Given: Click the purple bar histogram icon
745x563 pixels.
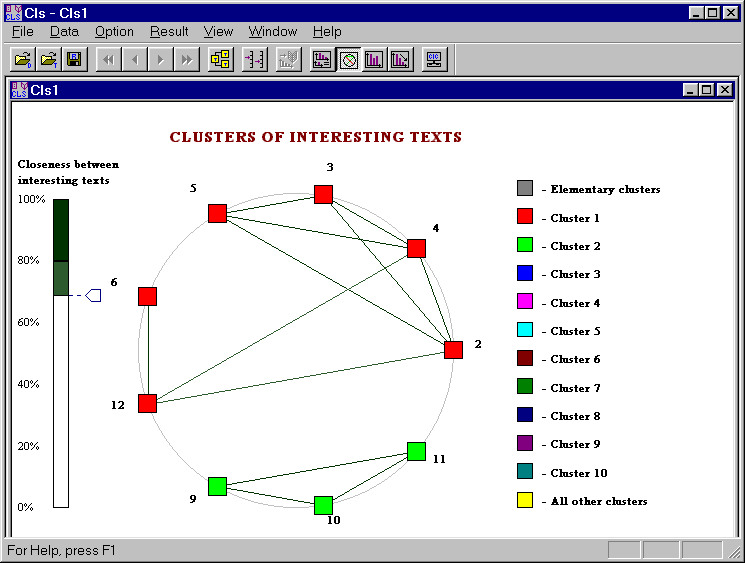Looking at the screenshot, I should click(374, 59).
